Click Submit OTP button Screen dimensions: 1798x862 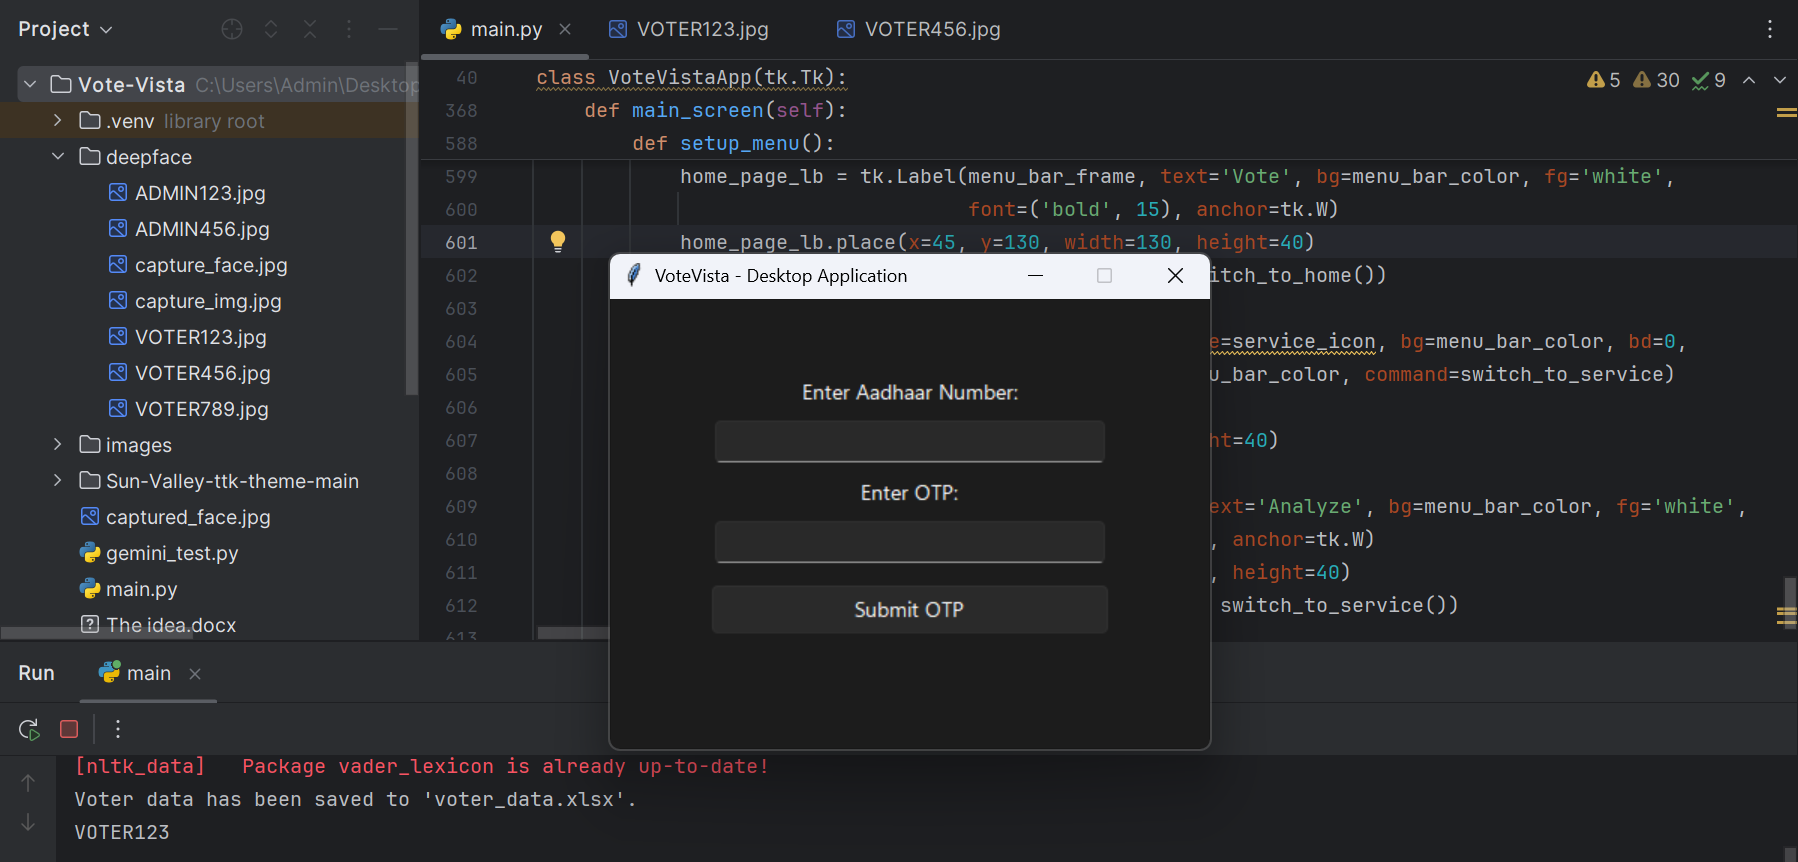click(x=909, y=609)
